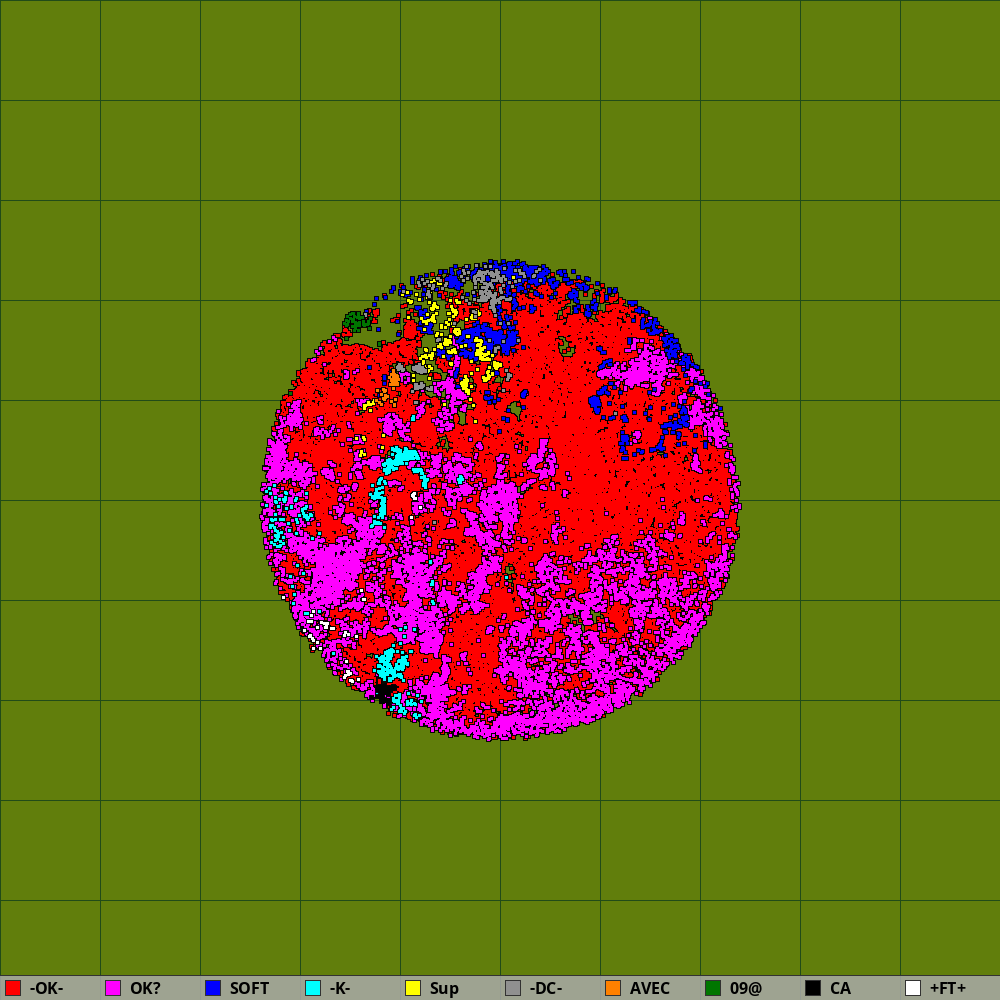The height and width of the screenshot is (1000, 1000).
Task: Select the -DC- legend label
Action: 546,989
